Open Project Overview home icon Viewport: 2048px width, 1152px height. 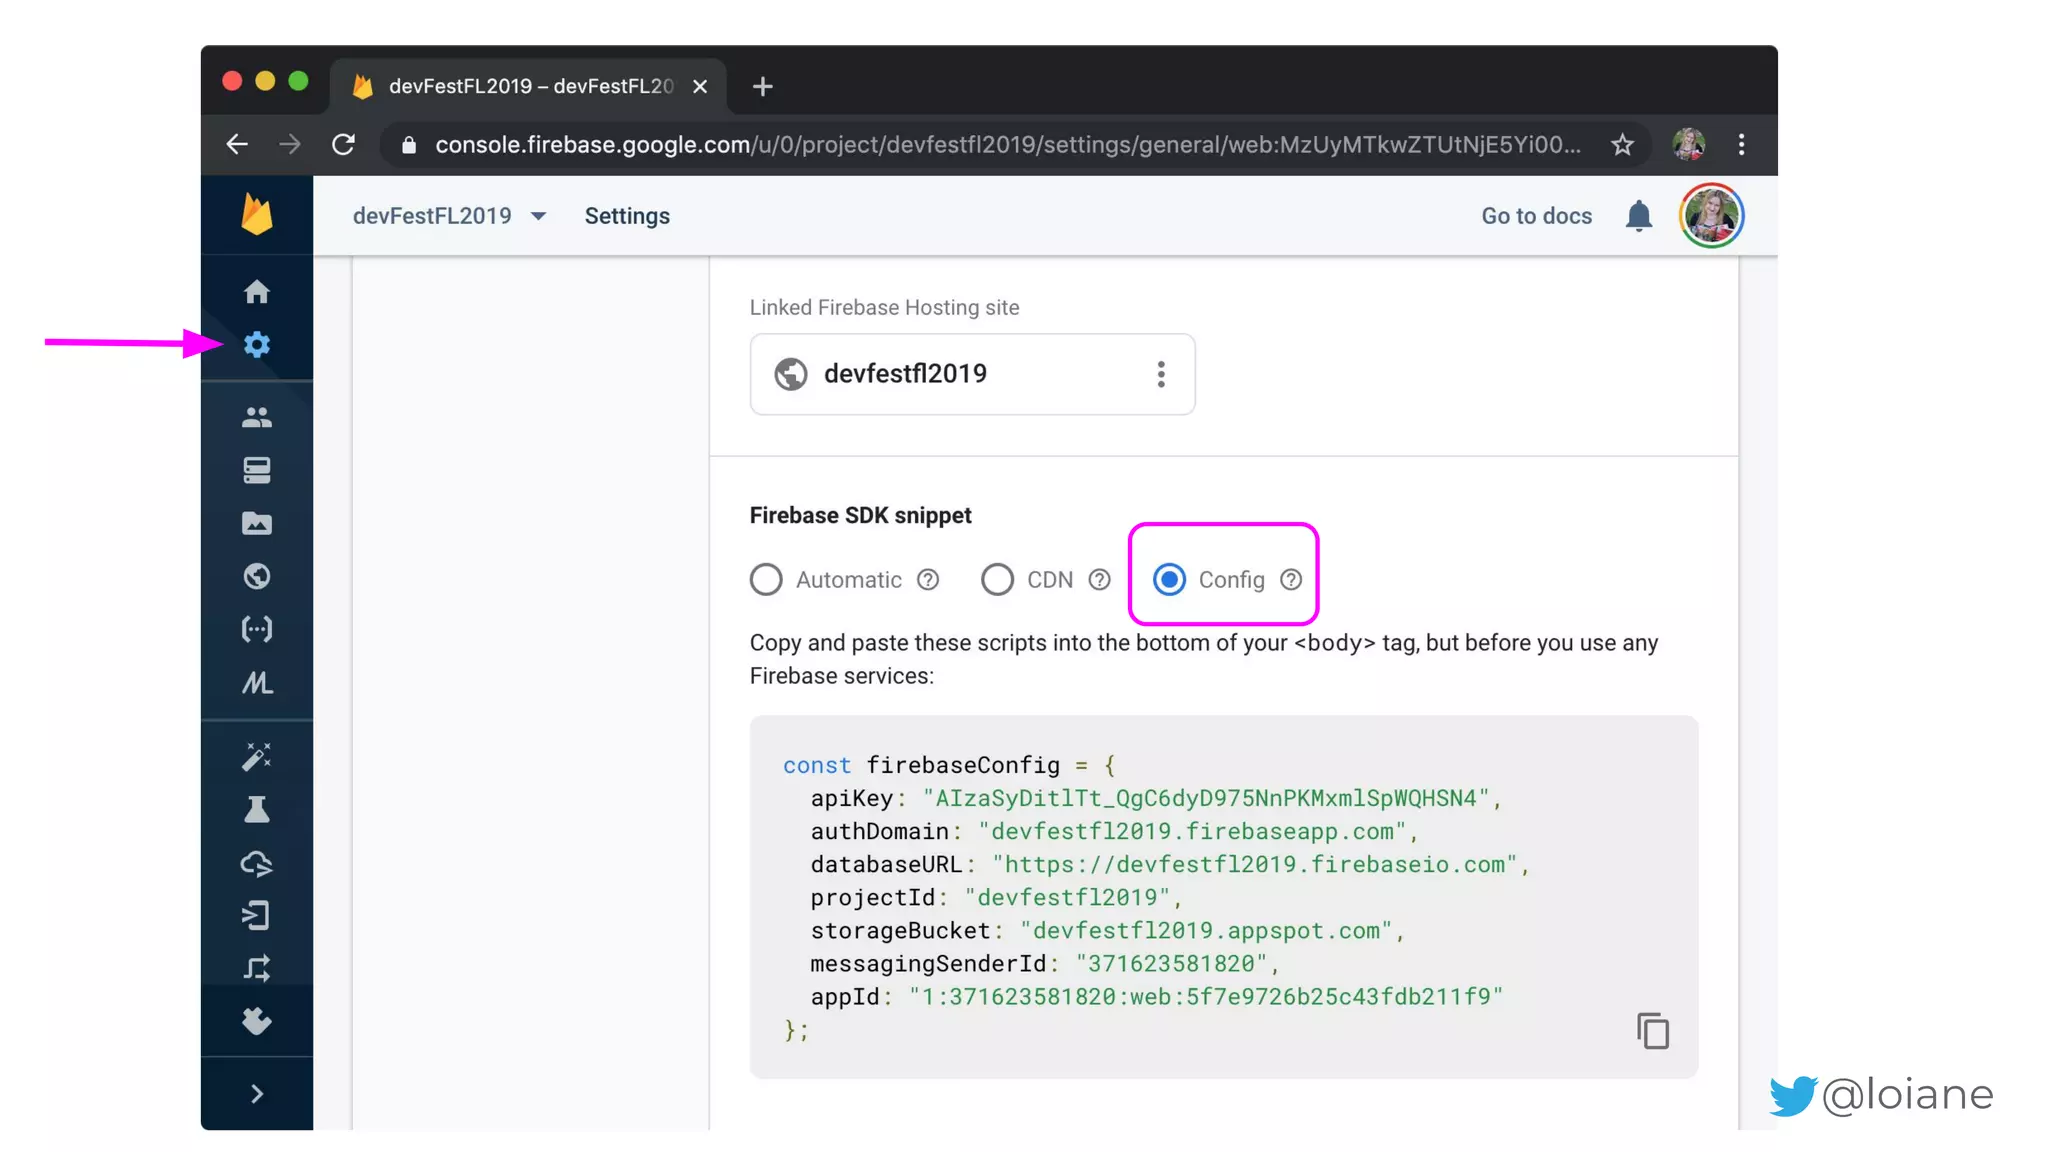point(257,292)
